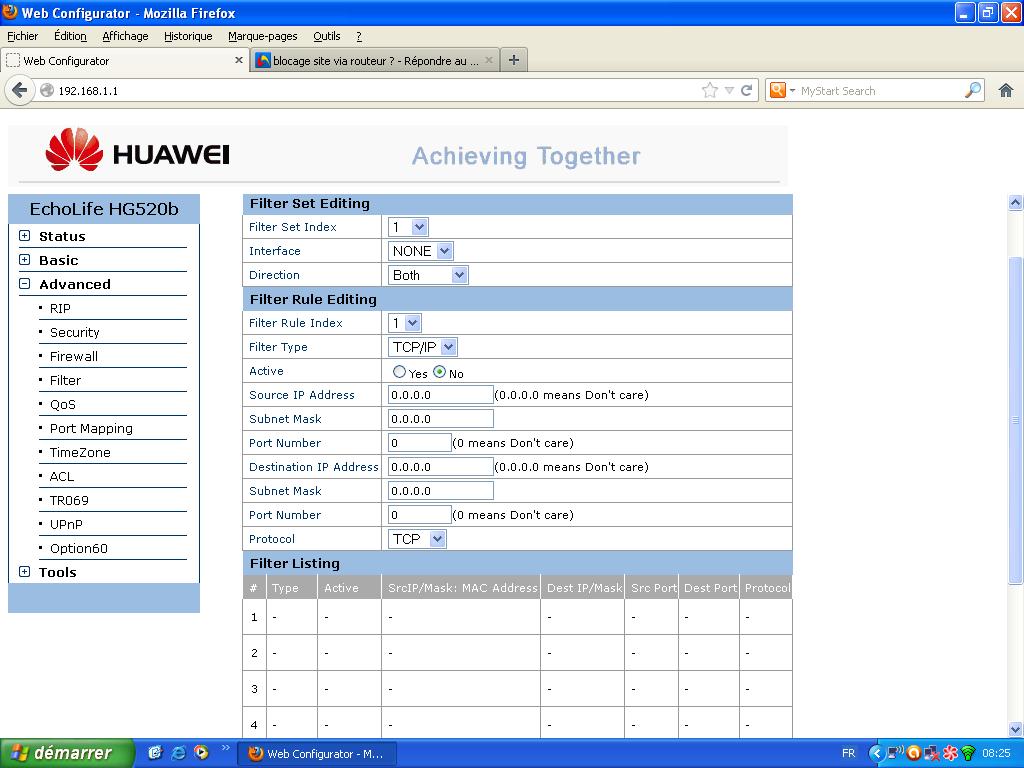Image resolution: width=1024 pixels, height=768 pixels.
Task: Open the QoS settings link
Action: pyautogui.click(x=63, y=404)
